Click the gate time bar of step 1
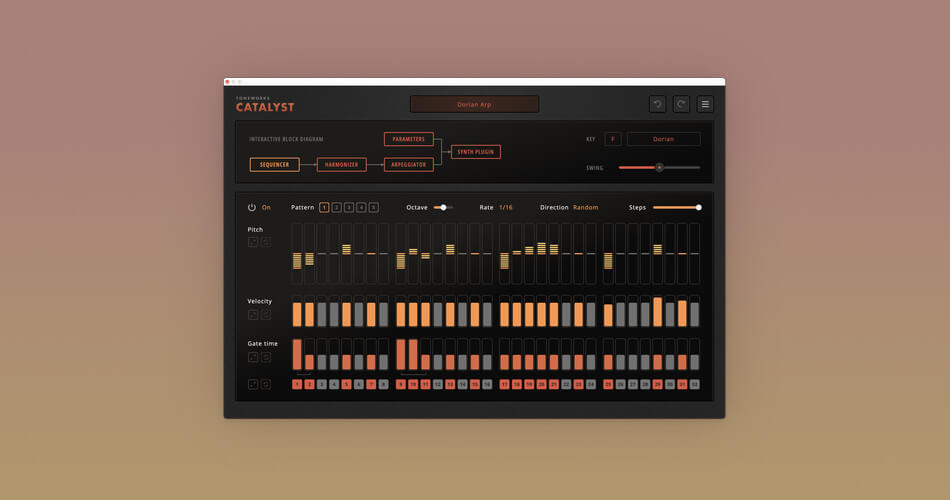Image resolution: width=950 pixels, height=500 pixels. [297, 355]
